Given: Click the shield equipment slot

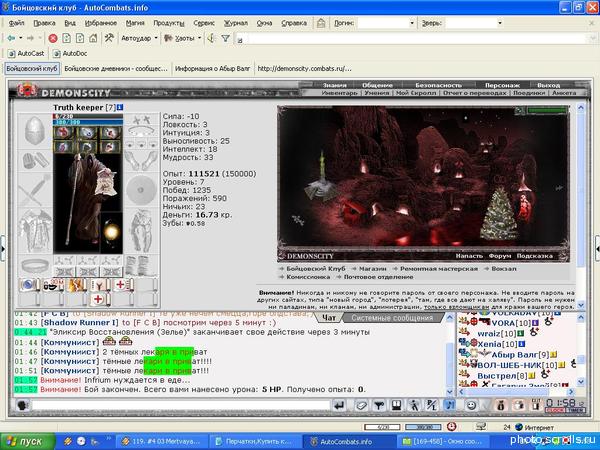Looking at the screenshot, I should point(141,190).
